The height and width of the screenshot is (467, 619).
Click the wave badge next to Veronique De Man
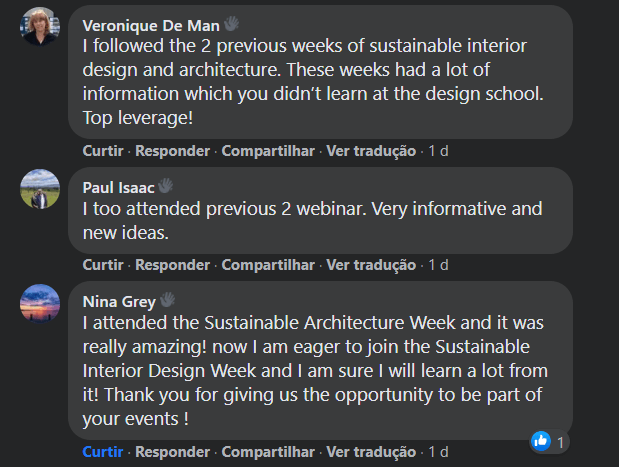point(231,23)
